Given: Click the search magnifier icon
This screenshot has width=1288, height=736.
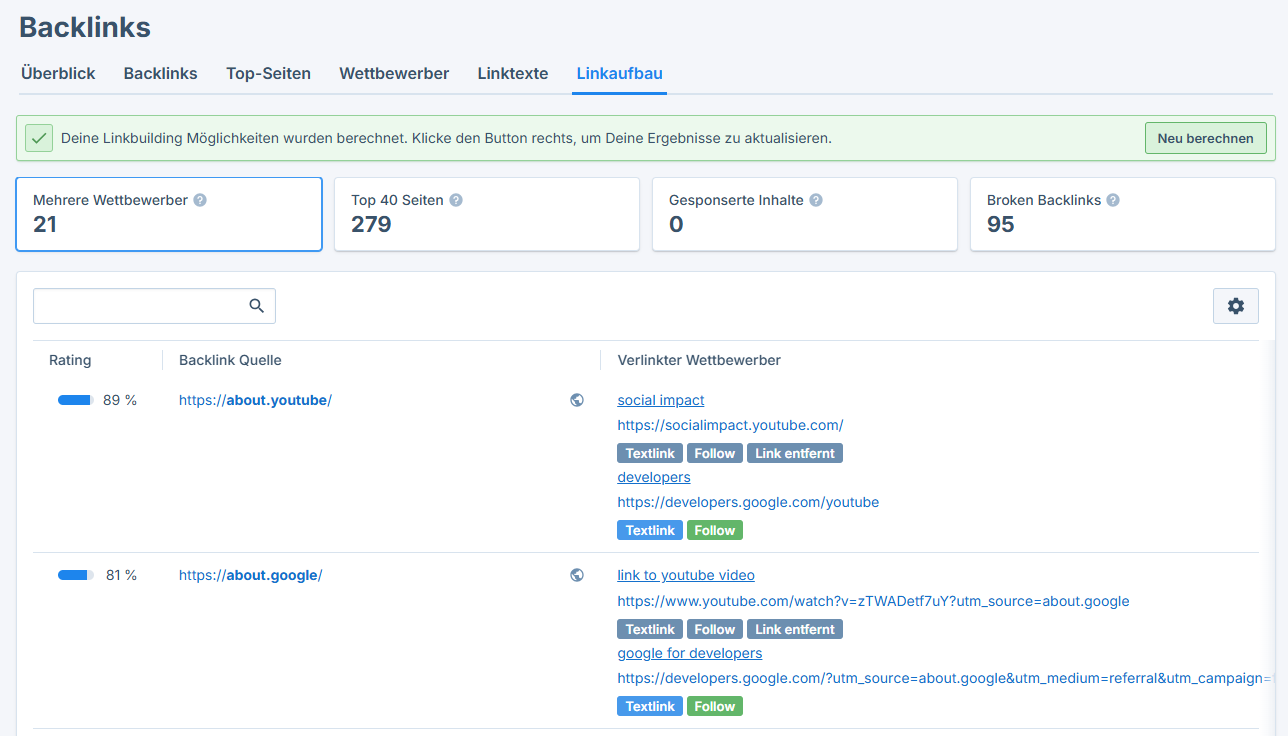Looking at the screenshot, I should (257, 306).
